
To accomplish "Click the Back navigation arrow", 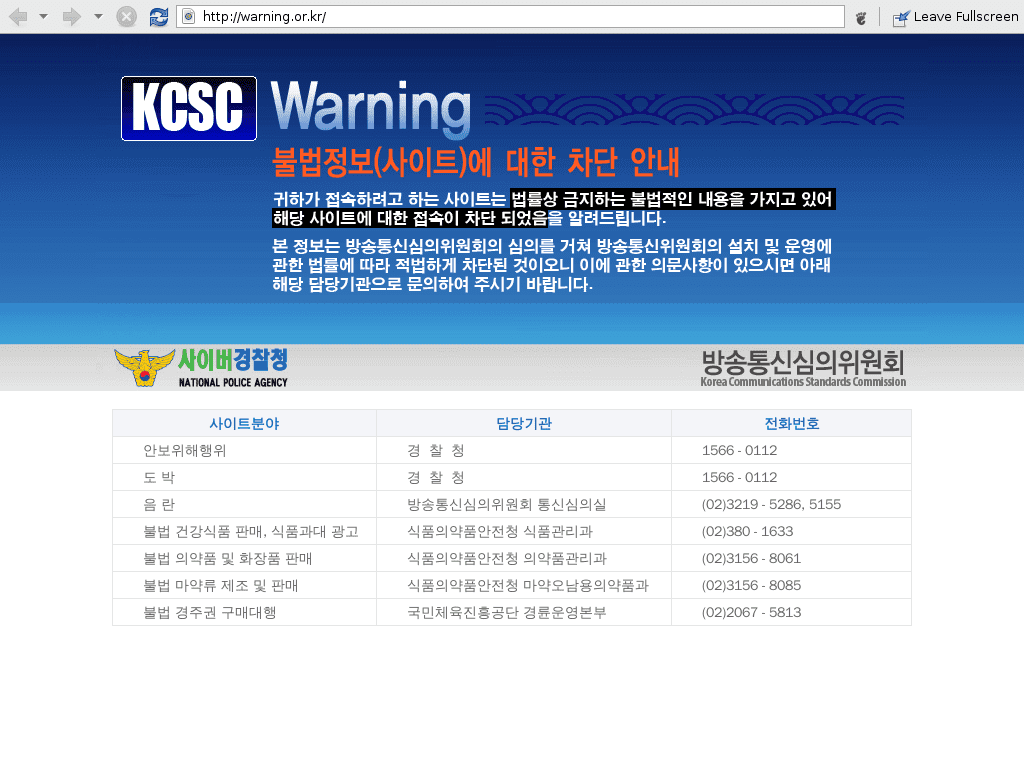I will (18, 16).
